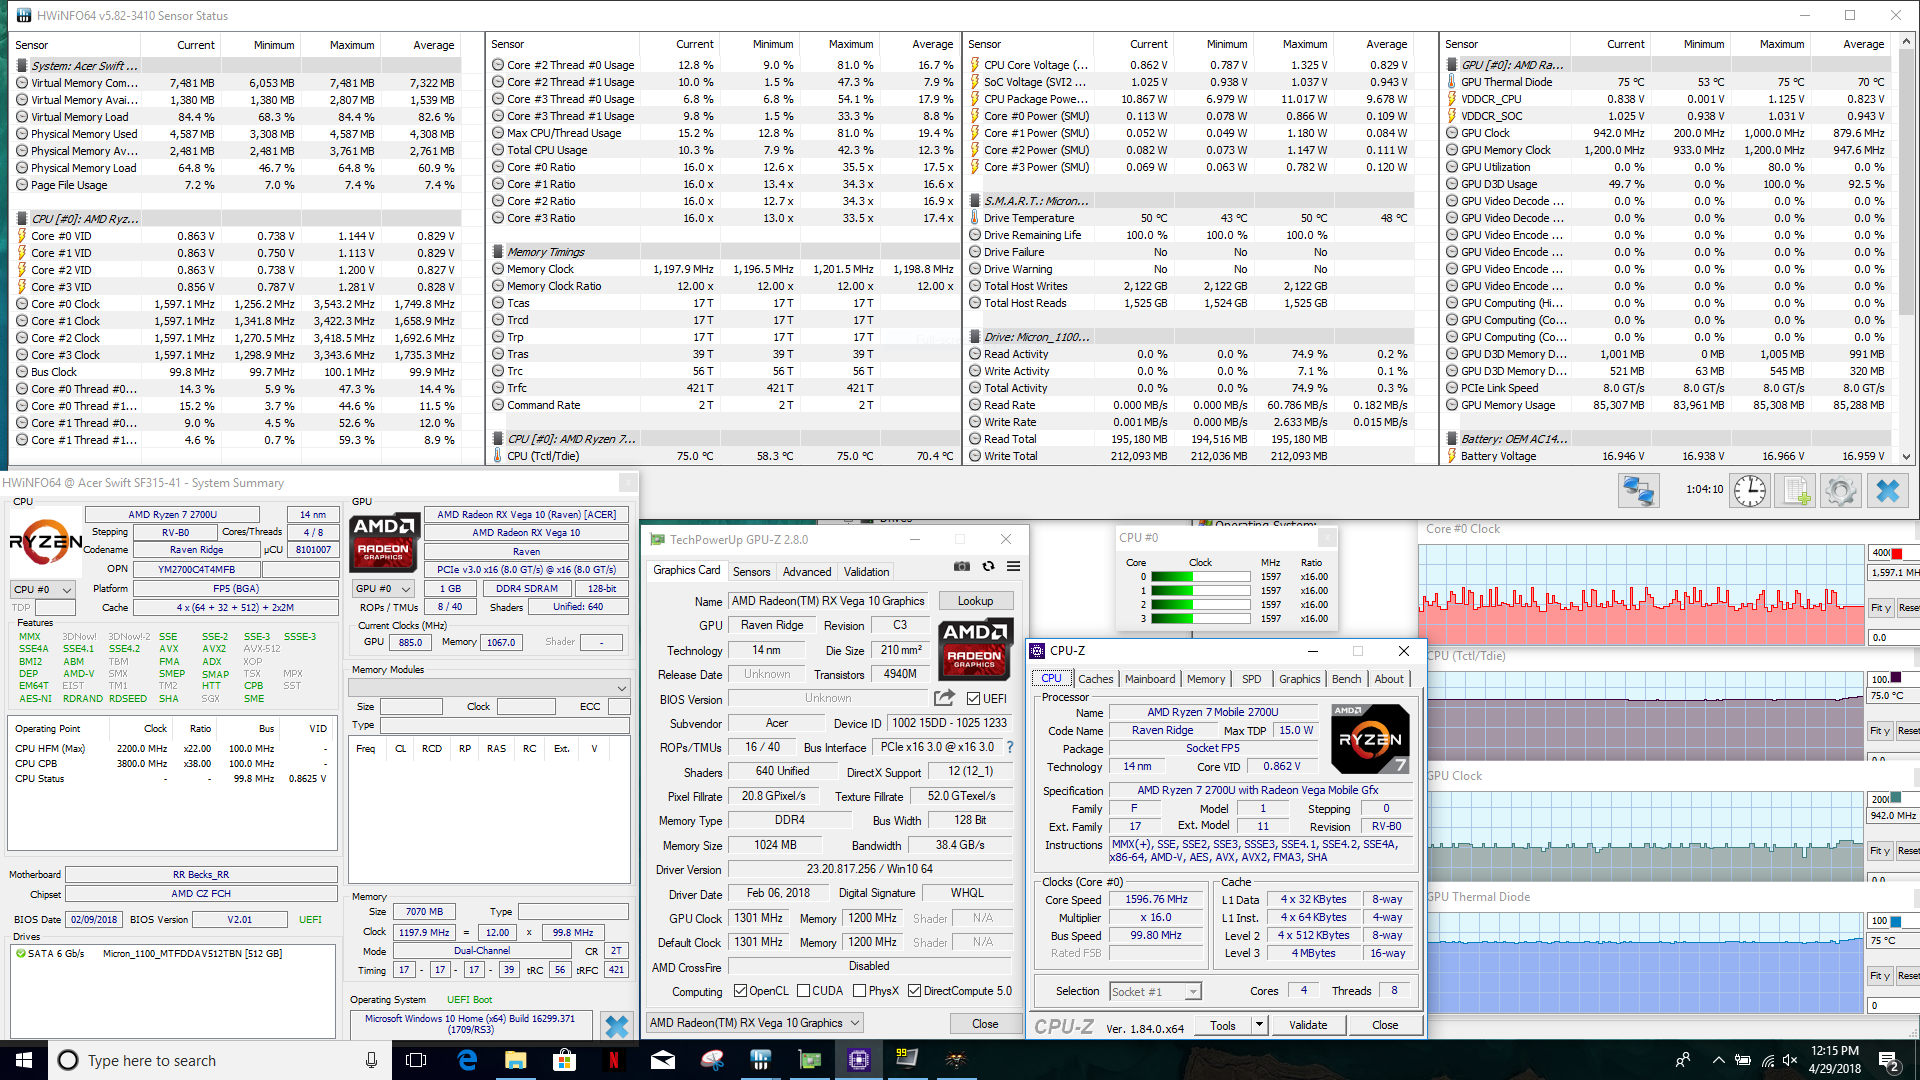1920x1080 pixels.
Task: Click the red Core #0 Clock color swatch
Action: click(x=1896, y=553)
